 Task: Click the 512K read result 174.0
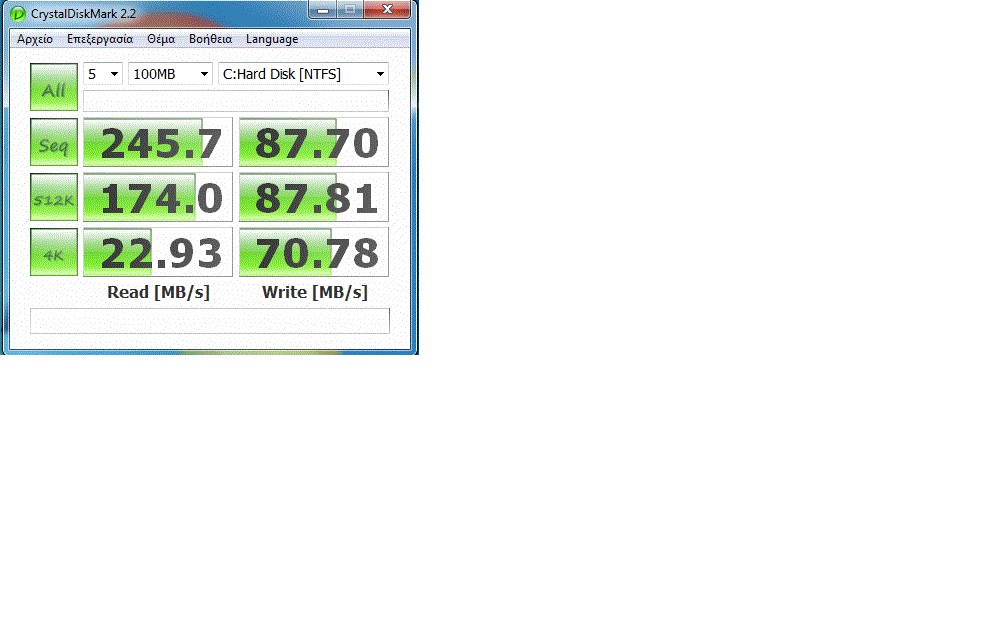pos(158,197)
